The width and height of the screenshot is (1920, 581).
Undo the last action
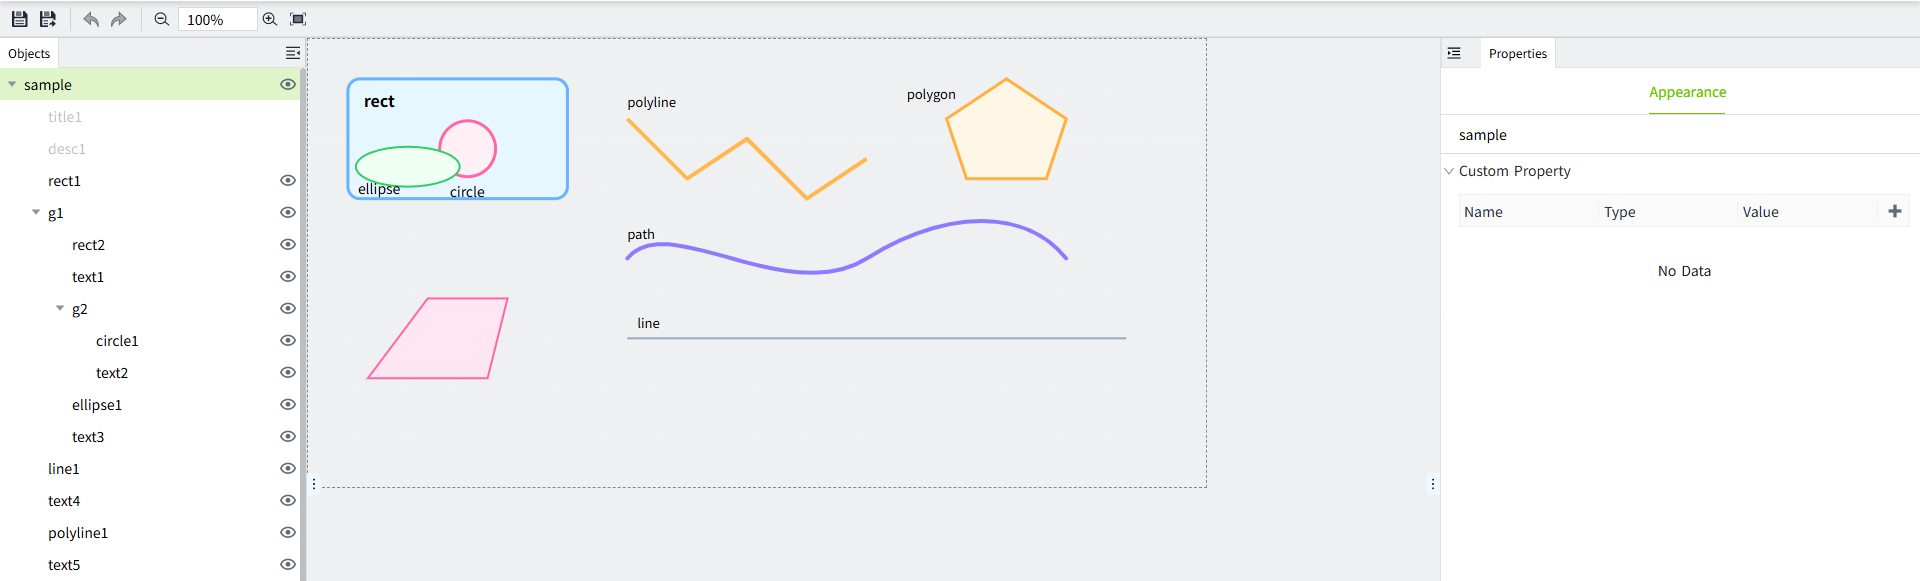tap(91, 19)
